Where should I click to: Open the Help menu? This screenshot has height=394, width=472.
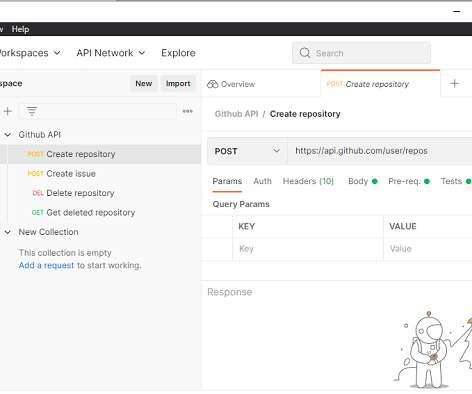(20, 29)
